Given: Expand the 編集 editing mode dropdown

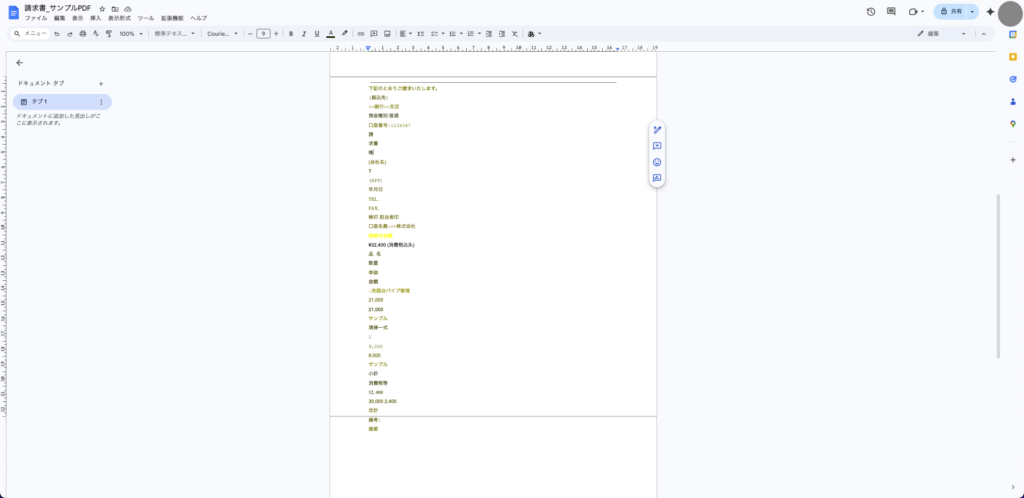Looking at the screenshot, I should 942,34.
